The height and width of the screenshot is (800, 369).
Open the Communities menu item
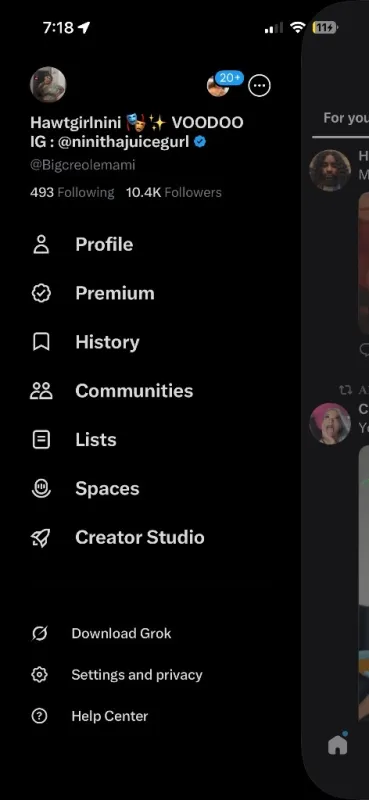click(x=112, y=391)
